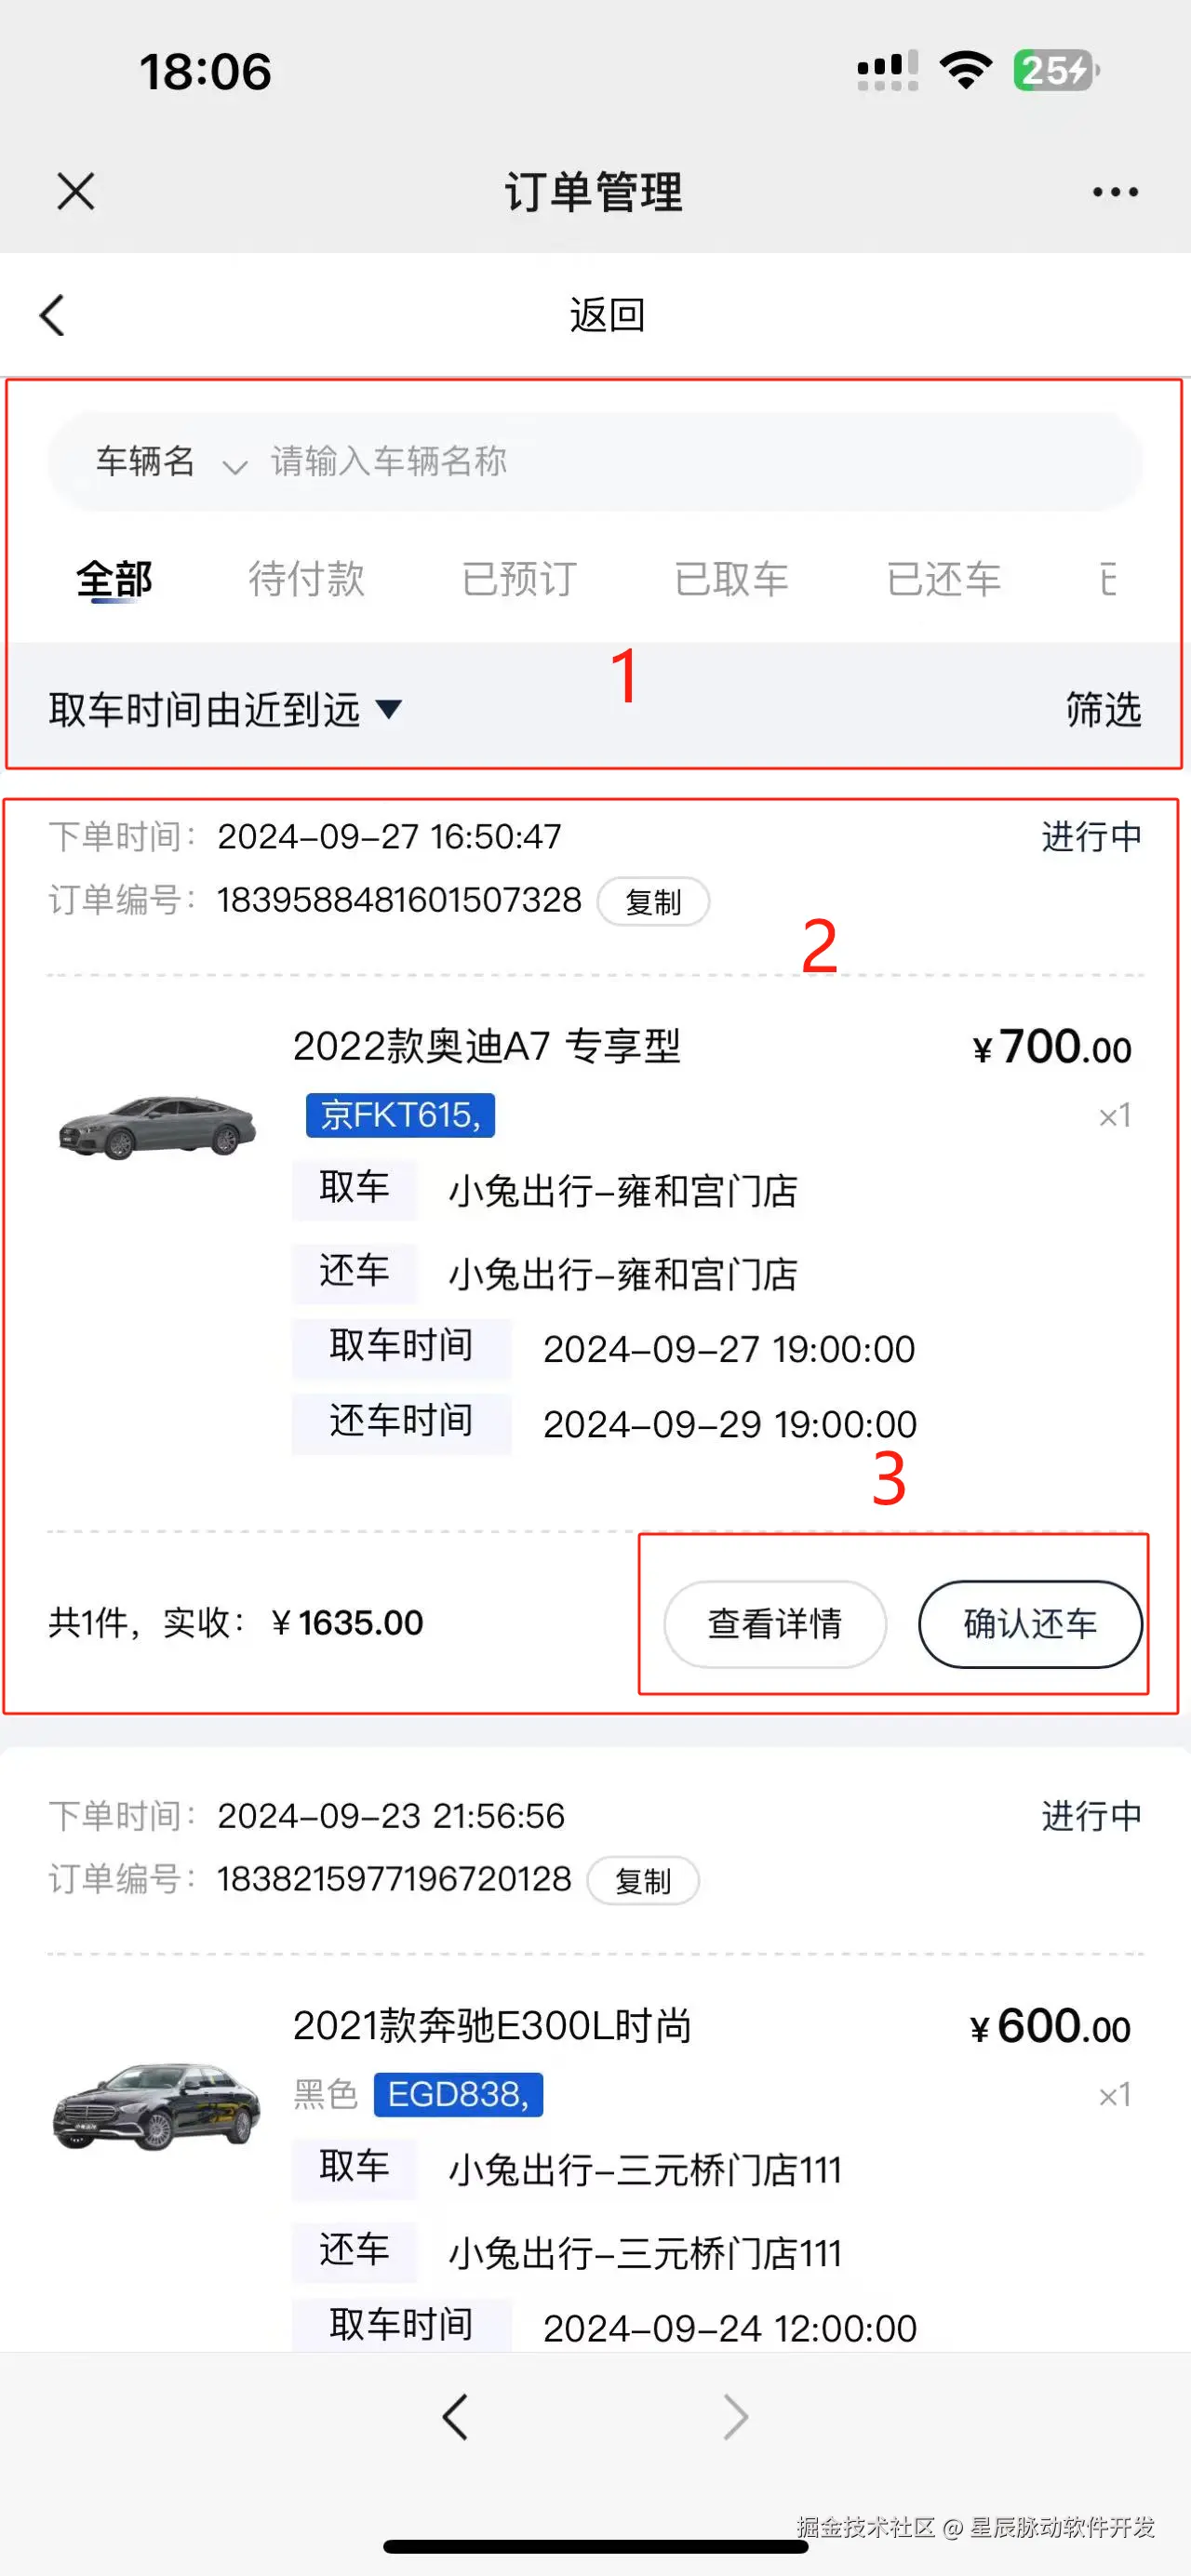Open the 筛选 filter panel
This screenshot has width=1191, height=2576.
click(x=1102, y=709)
